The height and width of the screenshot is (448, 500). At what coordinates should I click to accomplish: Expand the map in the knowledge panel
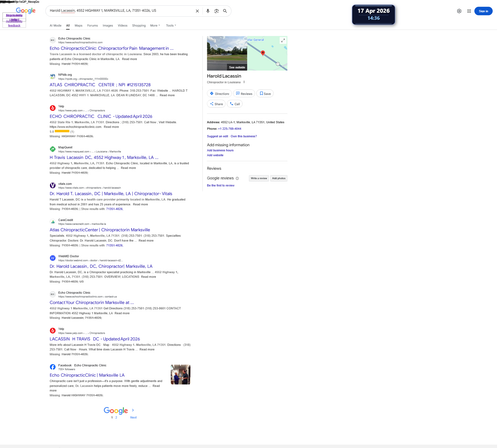pos(283,40)
